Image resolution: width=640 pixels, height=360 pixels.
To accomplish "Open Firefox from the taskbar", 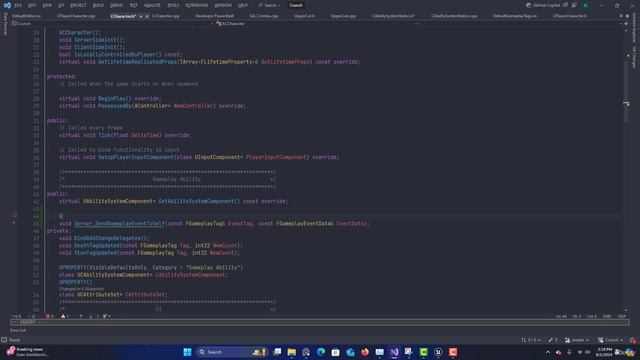I will tap(365, 352).
